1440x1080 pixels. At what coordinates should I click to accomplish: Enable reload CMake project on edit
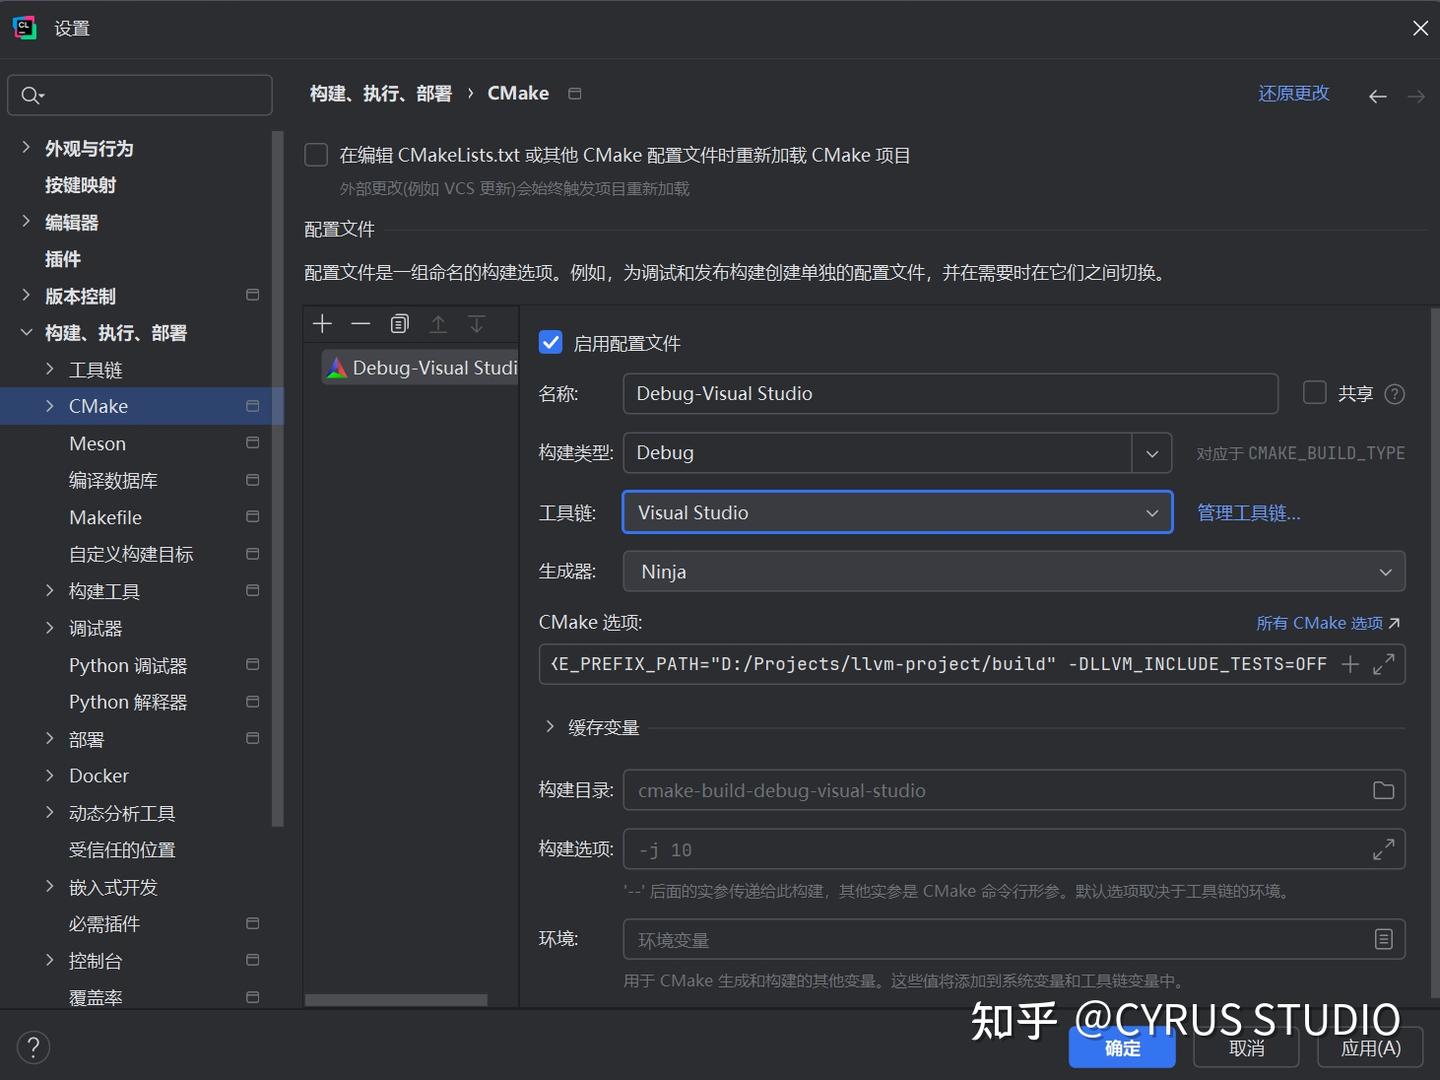[x=316, y=154]
